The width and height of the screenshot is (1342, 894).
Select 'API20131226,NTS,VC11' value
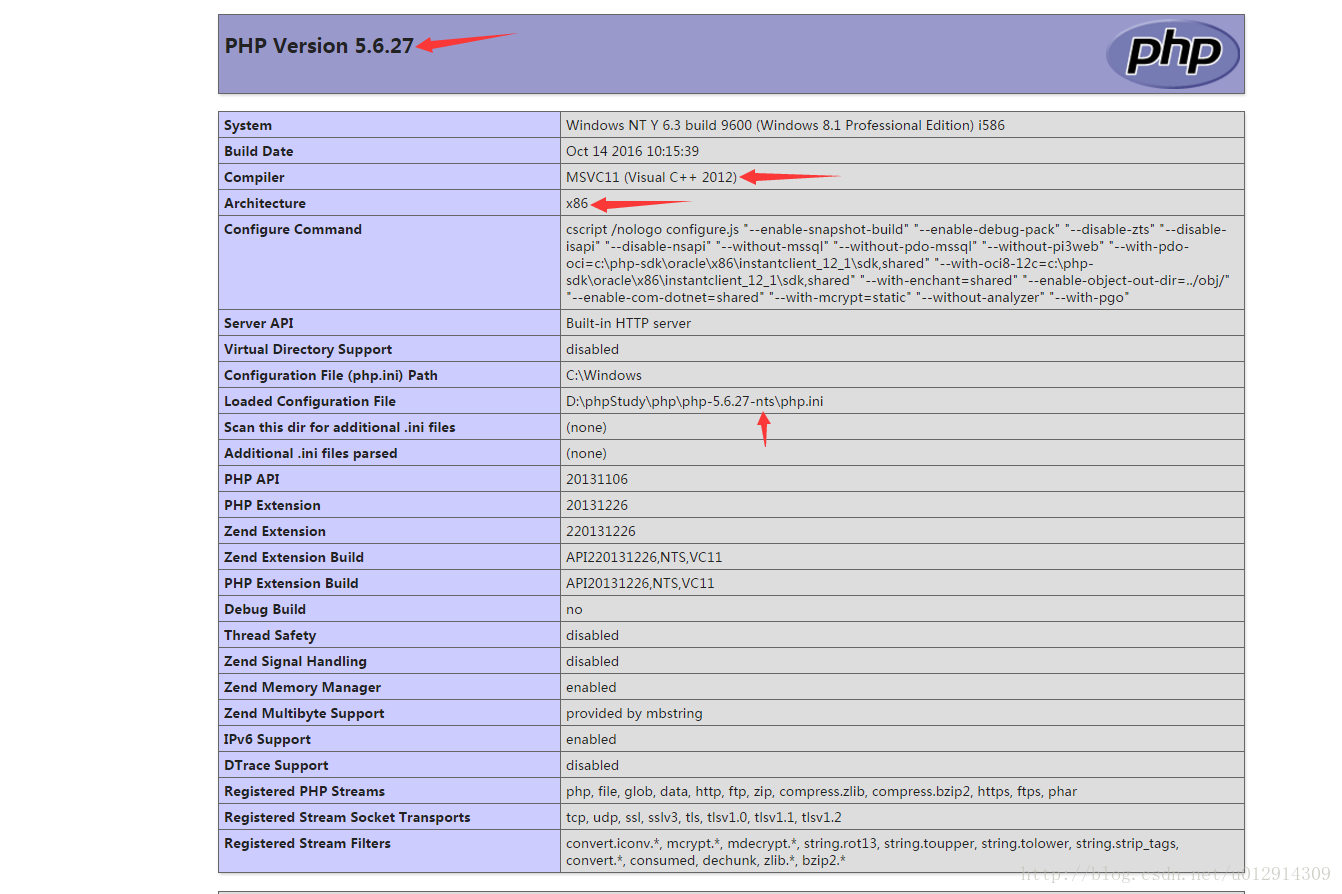point(640,583)
